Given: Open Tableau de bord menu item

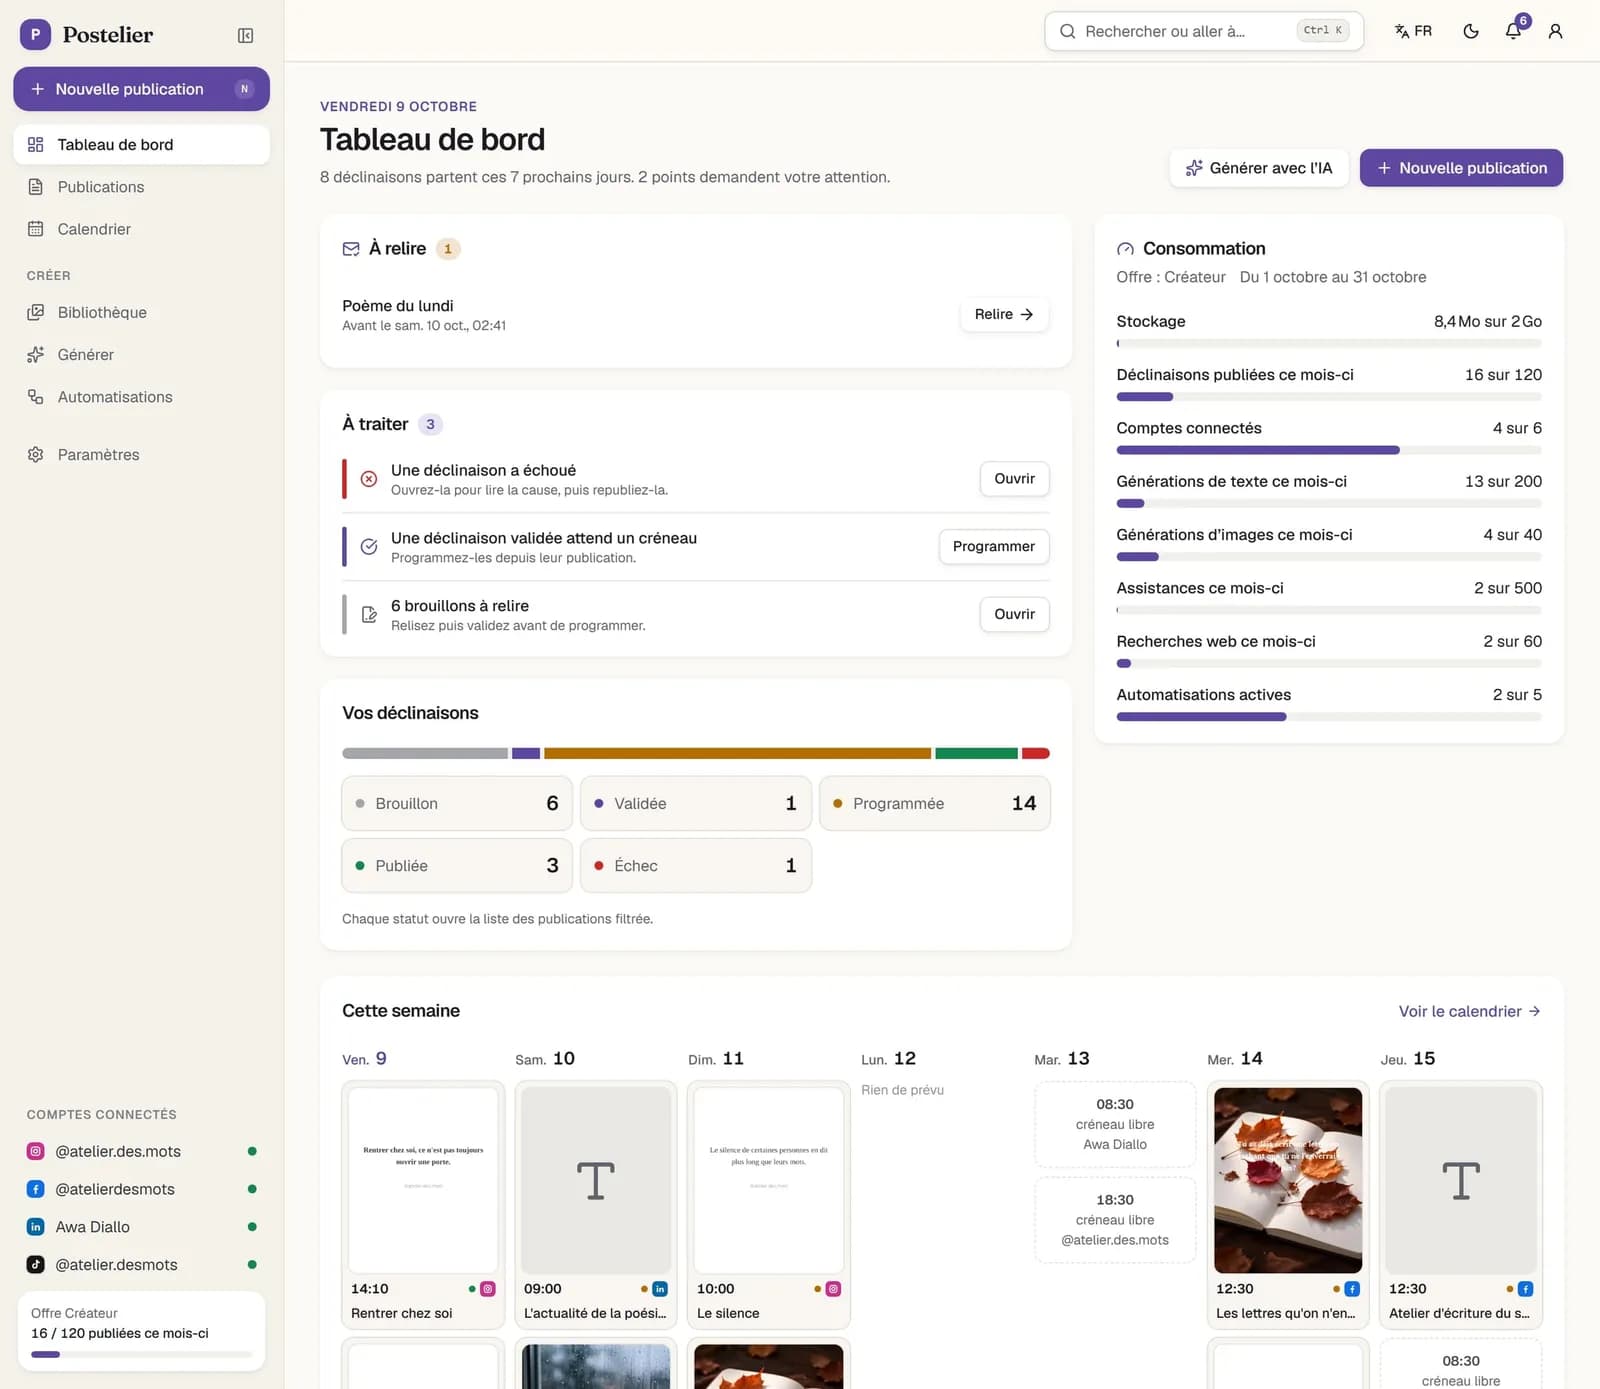Looking at the screenshot, I should click(x=141, y=144).
